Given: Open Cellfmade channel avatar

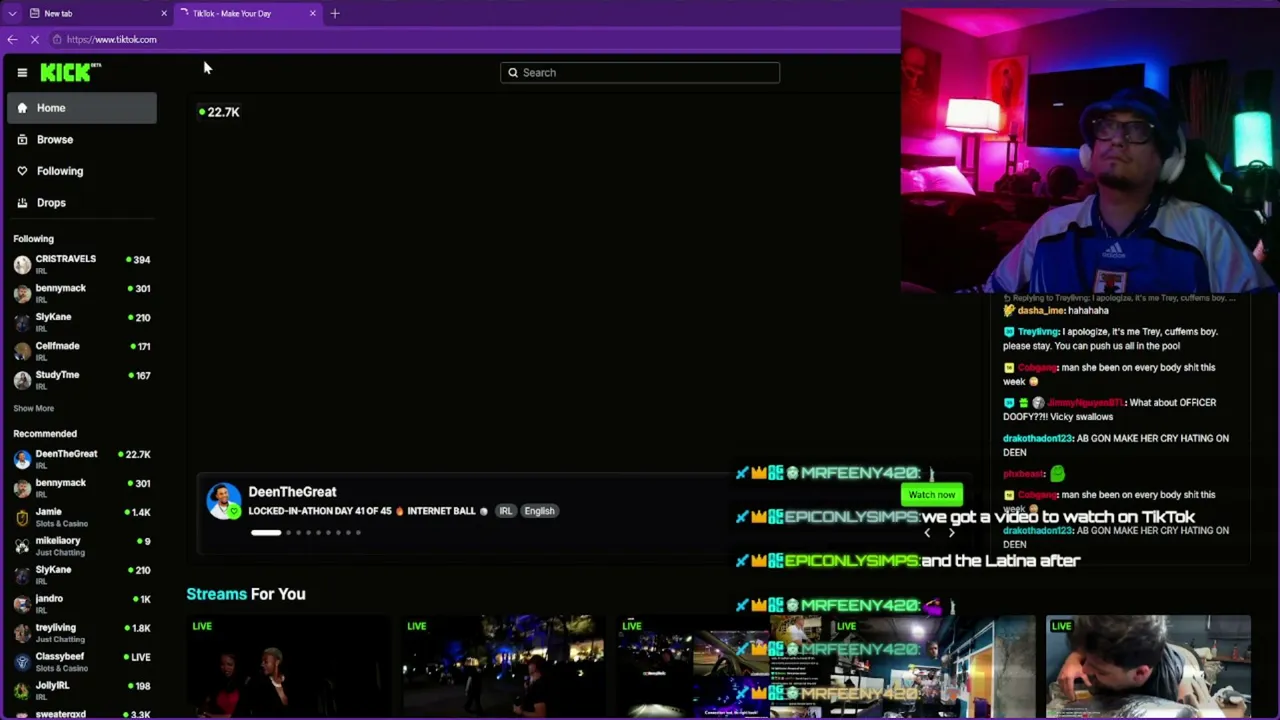Looking at the screenshot, I should pyautogui.click(x=22, y=351).
